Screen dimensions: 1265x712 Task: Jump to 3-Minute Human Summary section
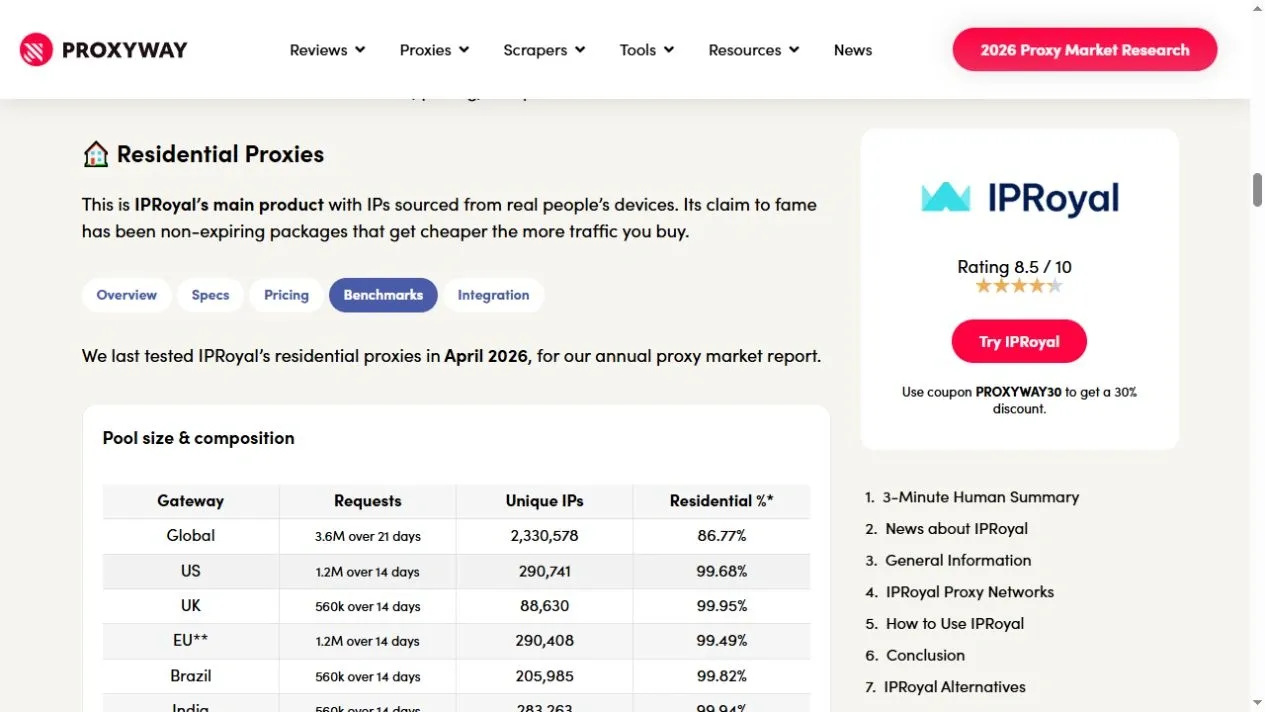[980, 497]
